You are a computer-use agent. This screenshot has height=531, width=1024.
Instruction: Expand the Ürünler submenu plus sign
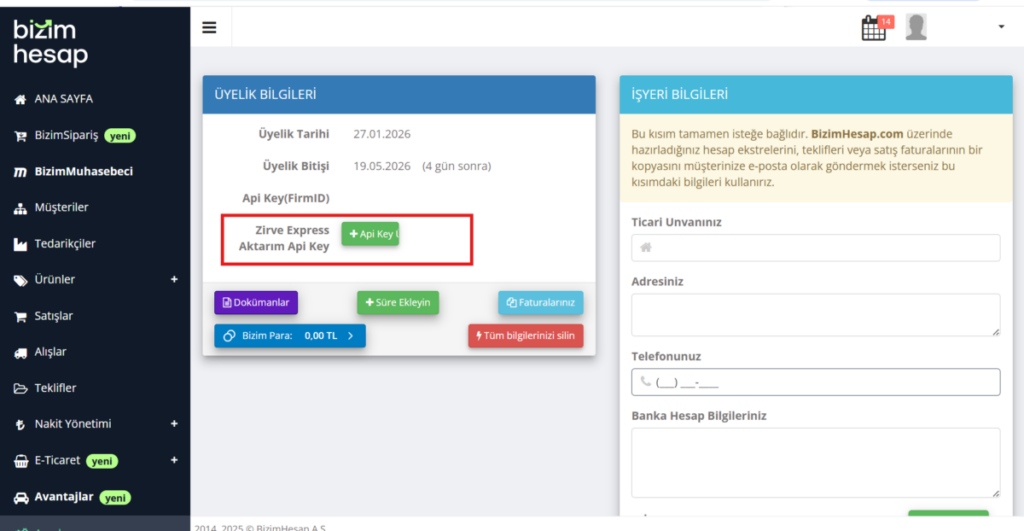pos(174,280)
